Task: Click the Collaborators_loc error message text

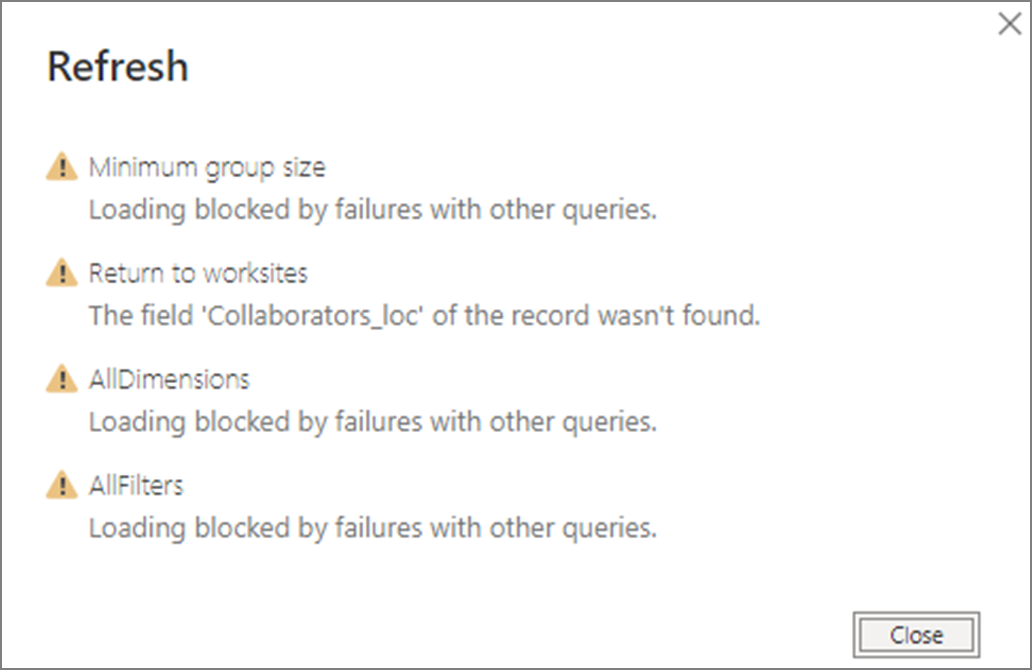Action: (423, 315)
